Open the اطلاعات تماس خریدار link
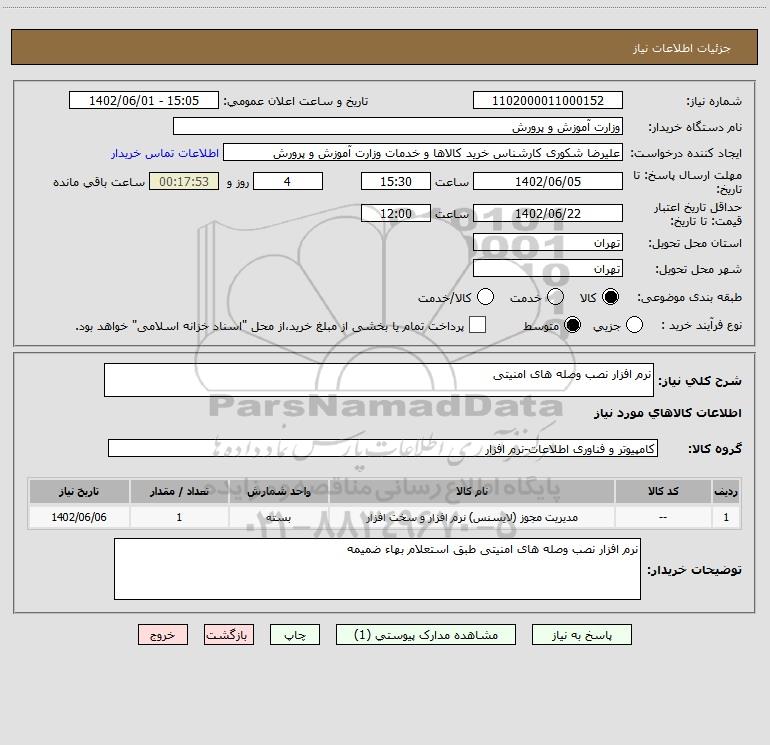770x745 pixels. [165, 153]
